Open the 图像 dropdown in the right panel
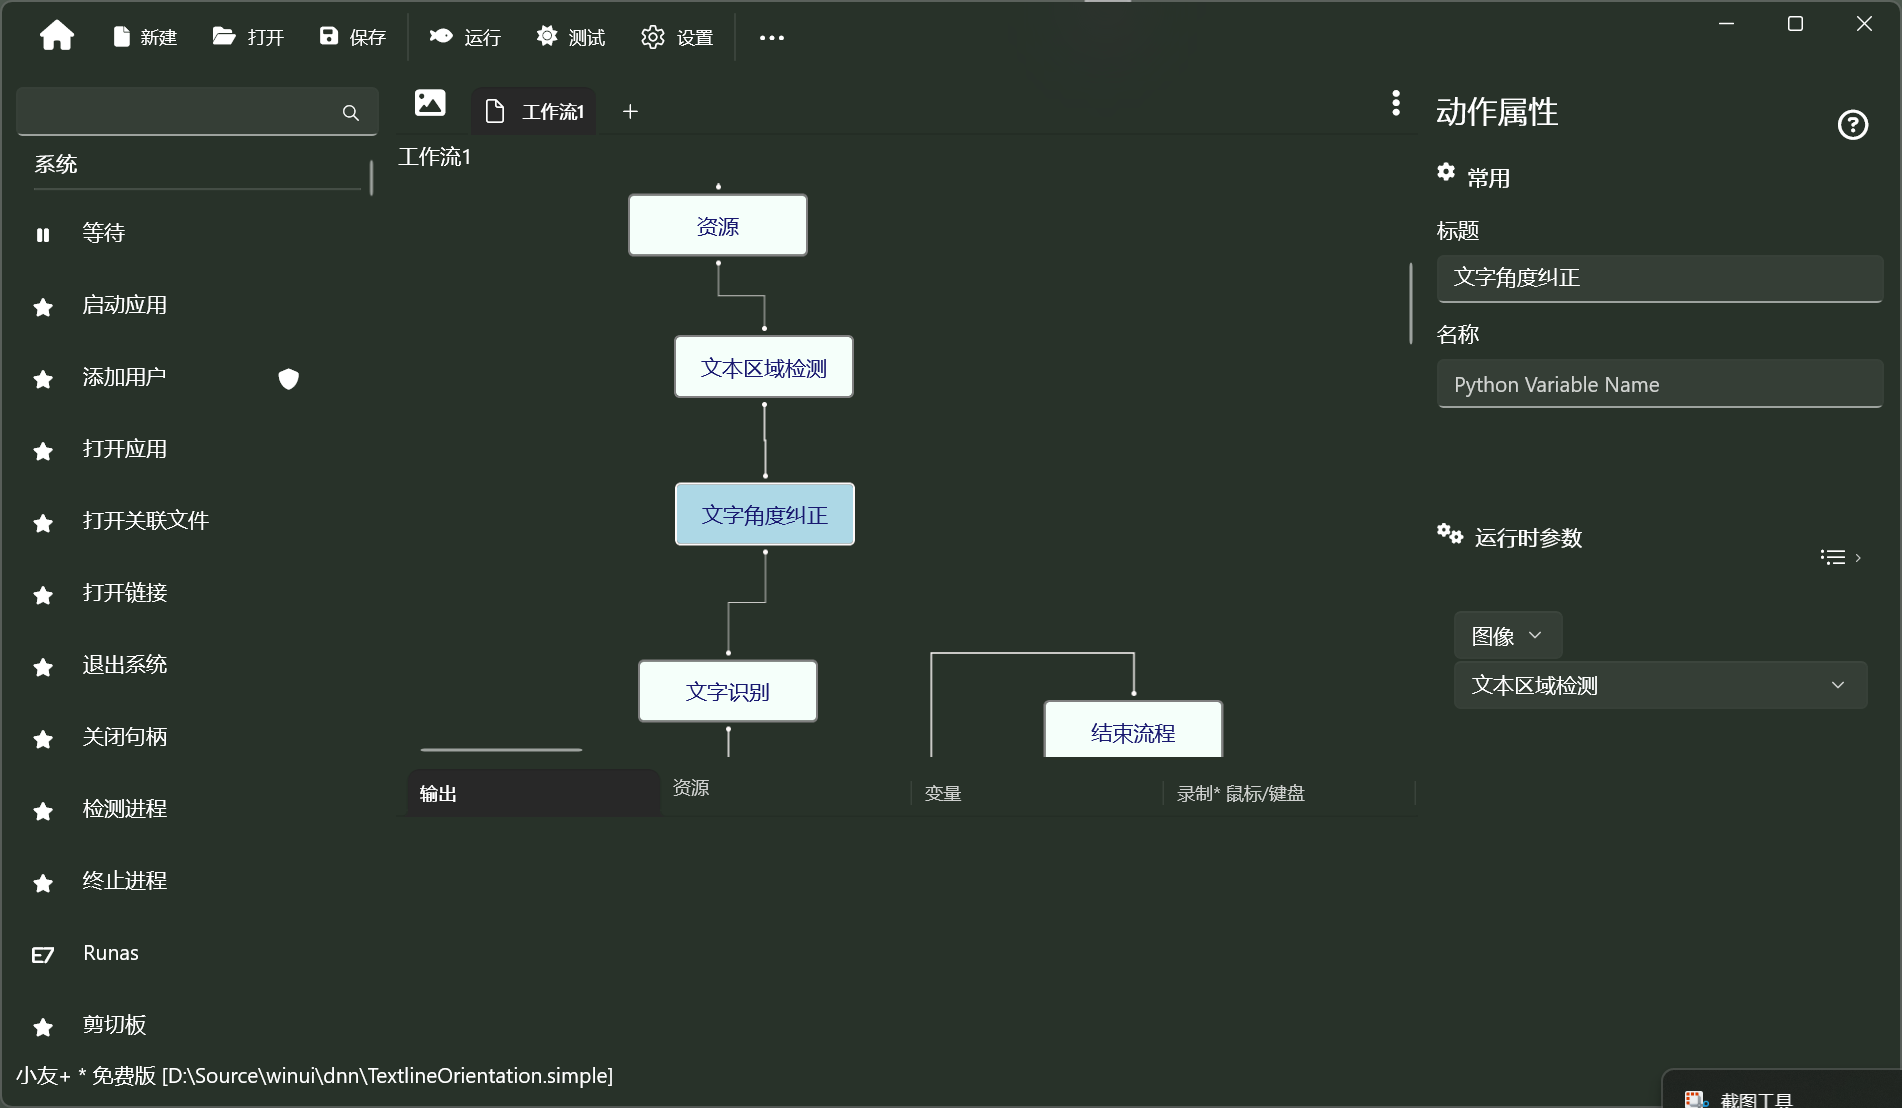The width and height of the screenshot is (1902, 1108). pyautogui.click(x=1506, y=635)
